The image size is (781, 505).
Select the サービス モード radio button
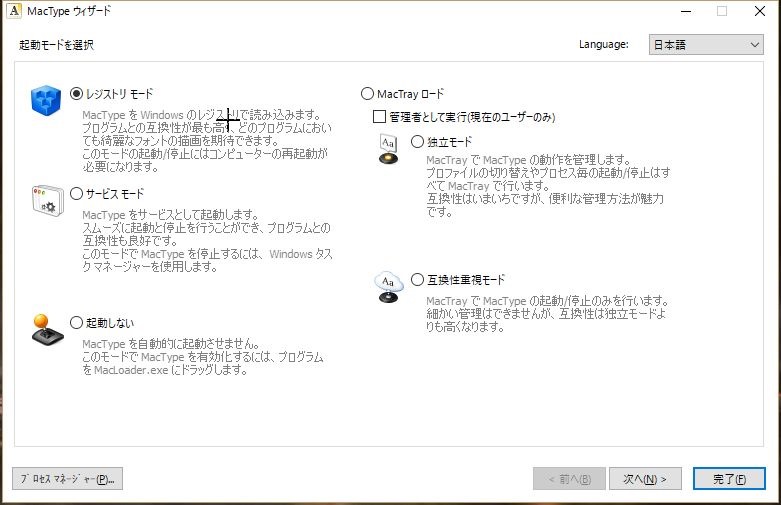[x=76, y=194]
